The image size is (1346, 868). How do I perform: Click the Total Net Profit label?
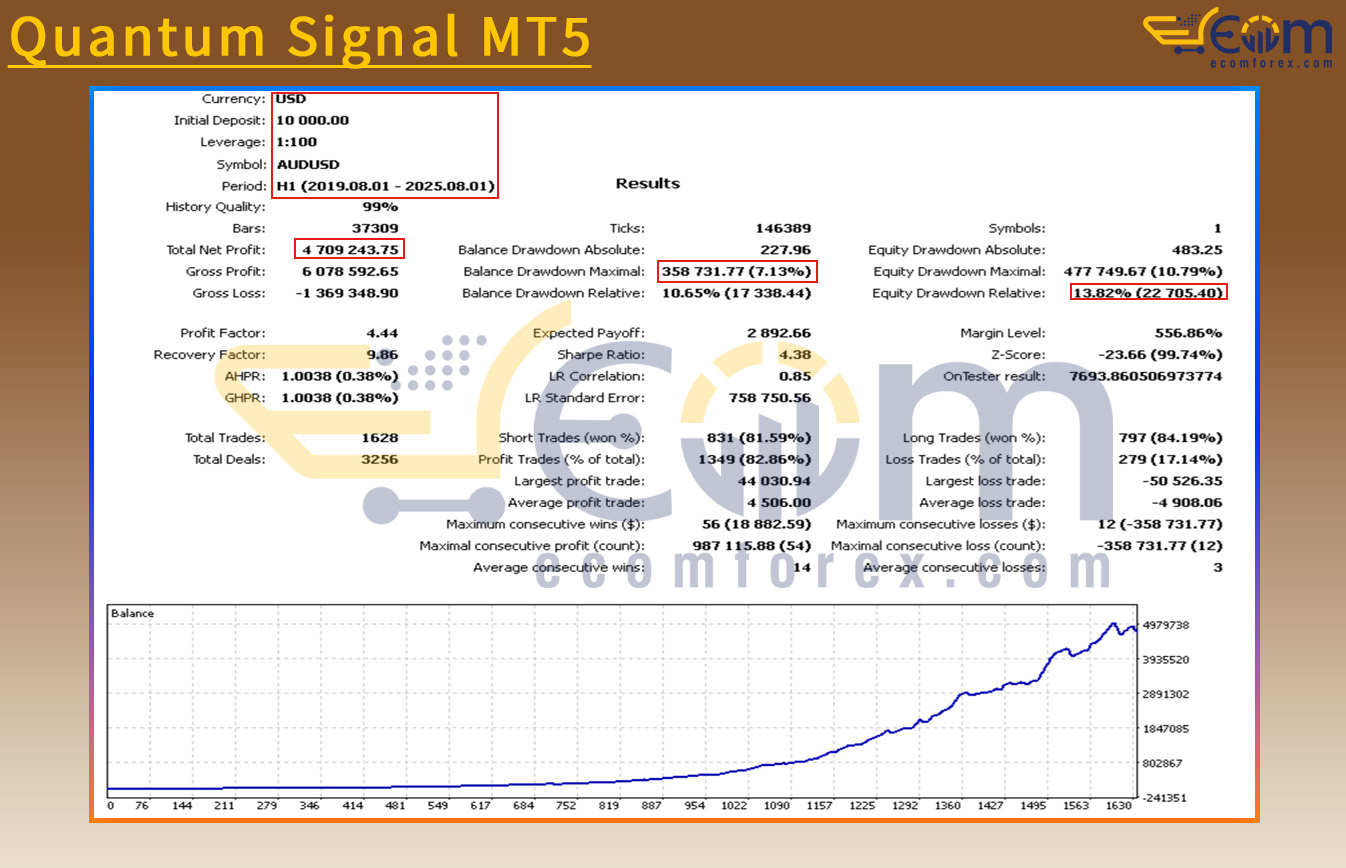pos(216,250)
